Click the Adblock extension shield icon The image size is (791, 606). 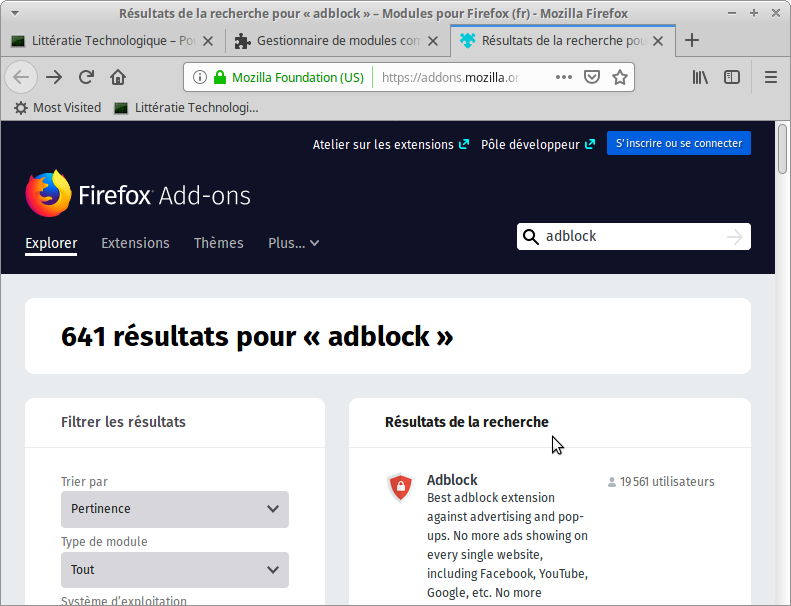(x=400, y=487)
